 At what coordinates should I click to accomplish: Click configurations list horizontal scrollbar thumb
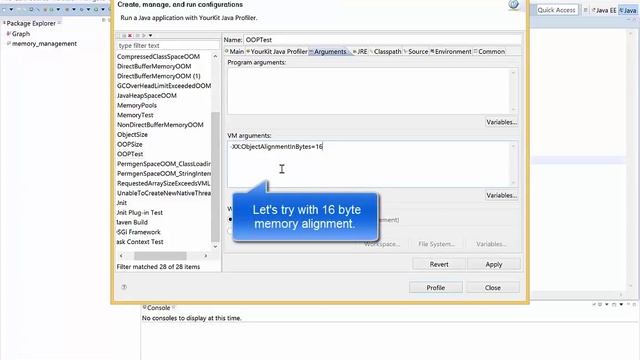[160, 256]
